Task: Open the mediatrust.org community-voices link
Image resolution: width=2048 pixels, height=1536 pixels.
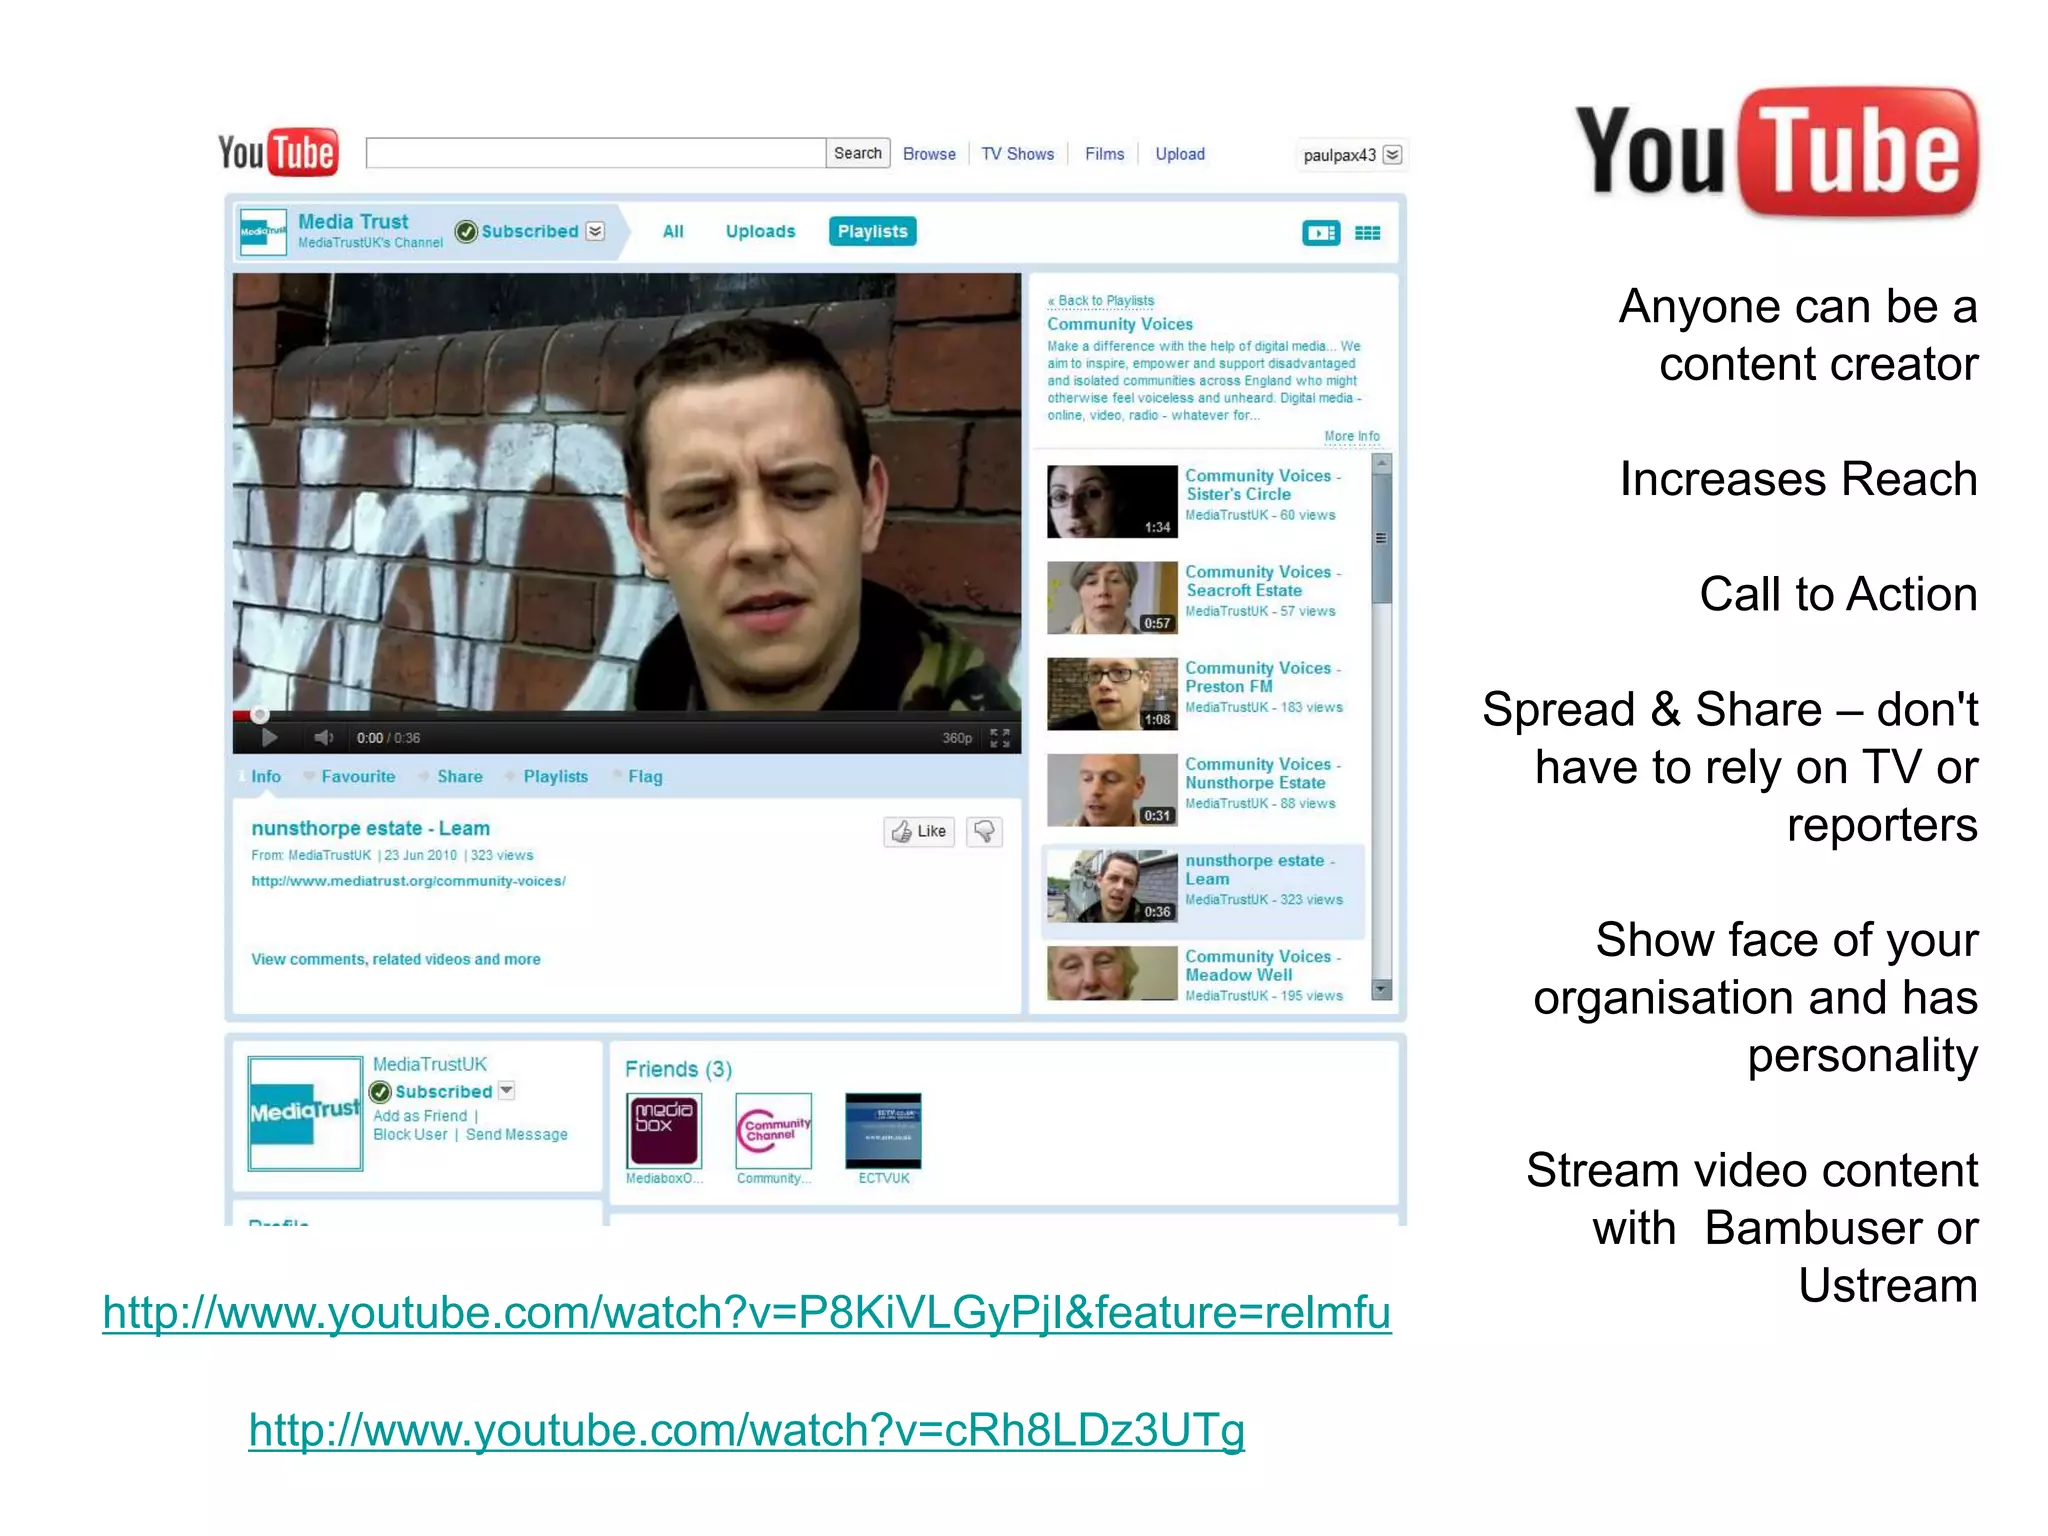Action: click(x=408, y=881)
